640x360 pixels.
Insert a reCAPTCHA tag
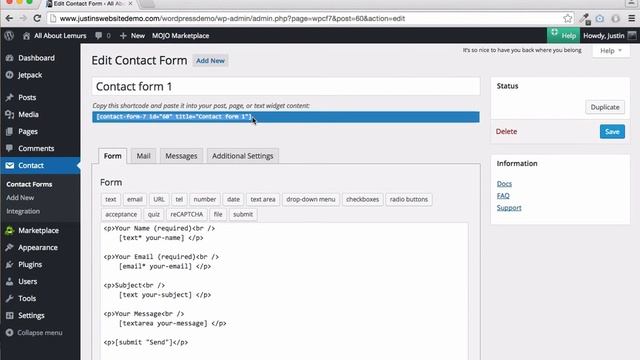tap(187, 214)
